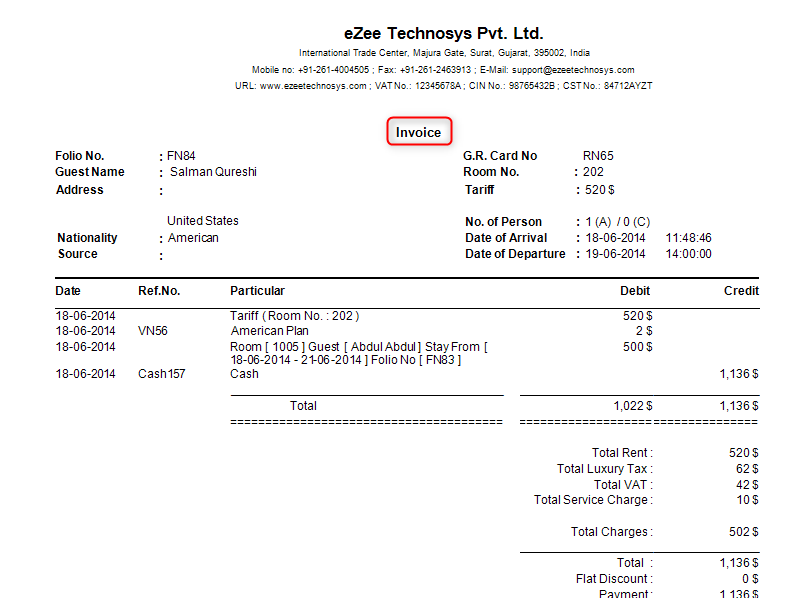Screen dimensions: 792x598
Task: Click Total Service Charge value 10 $
Action: point(747,500)
